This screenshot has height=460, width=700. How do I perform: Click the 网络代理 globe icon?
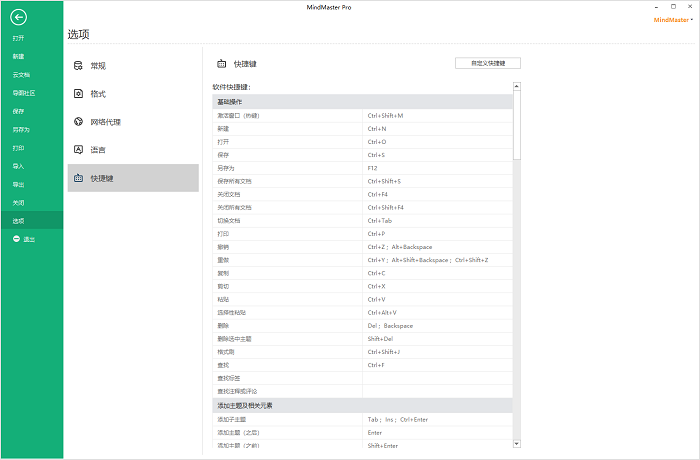click(77, 122)
